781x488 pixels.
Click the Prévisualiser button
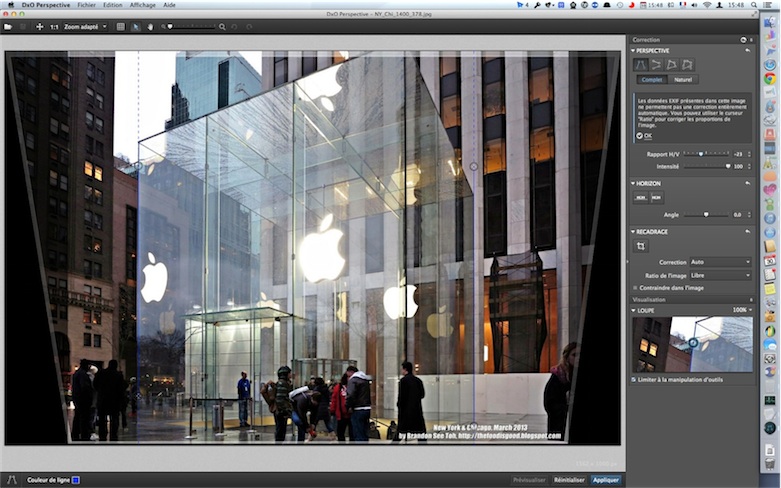coord(529,480)
